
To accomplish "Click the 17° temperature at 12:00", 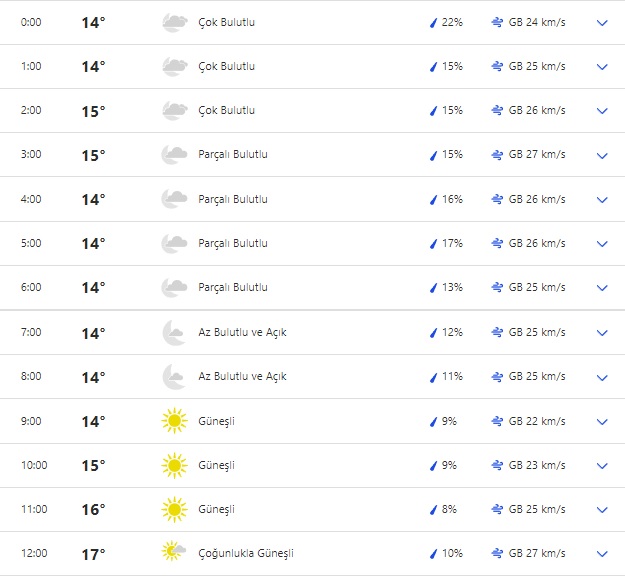I will [x=93, y=553].
